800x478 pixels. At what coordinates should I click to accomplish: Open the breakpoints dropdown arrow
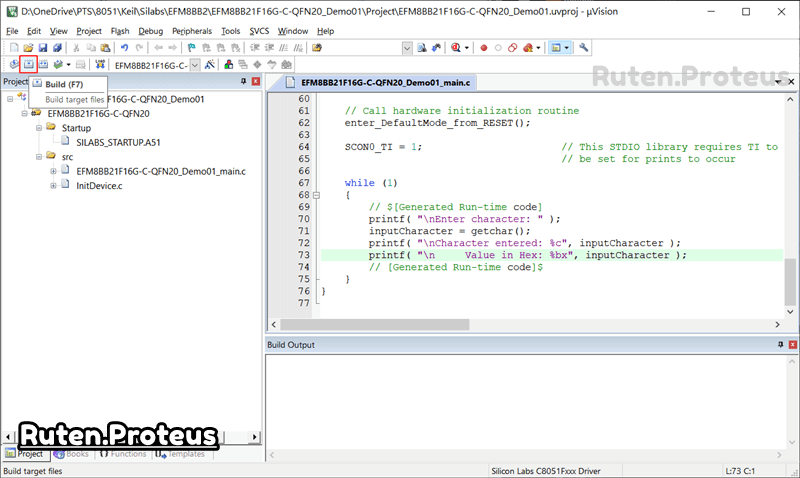tap(538, 48)
